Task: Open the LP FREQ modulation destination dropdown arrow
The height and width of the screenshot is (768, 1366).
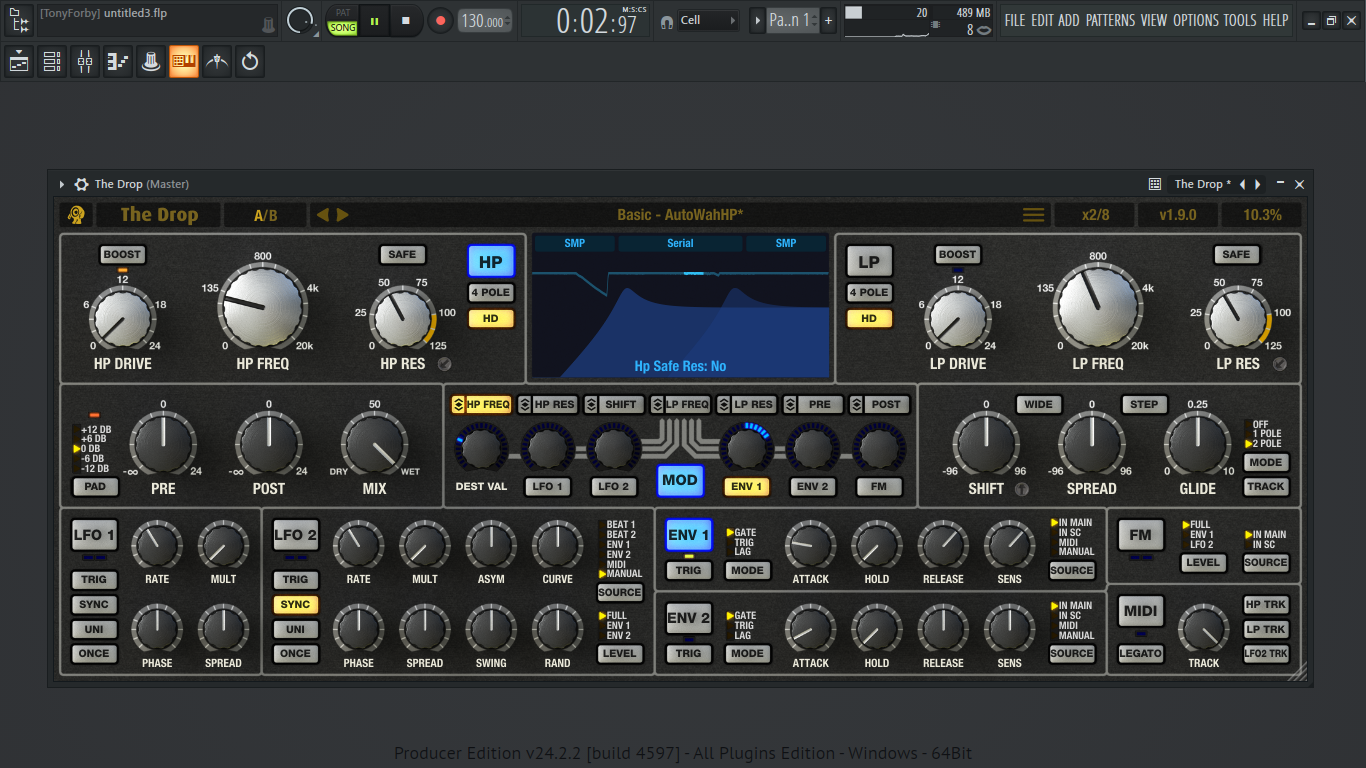Action: 657,405
